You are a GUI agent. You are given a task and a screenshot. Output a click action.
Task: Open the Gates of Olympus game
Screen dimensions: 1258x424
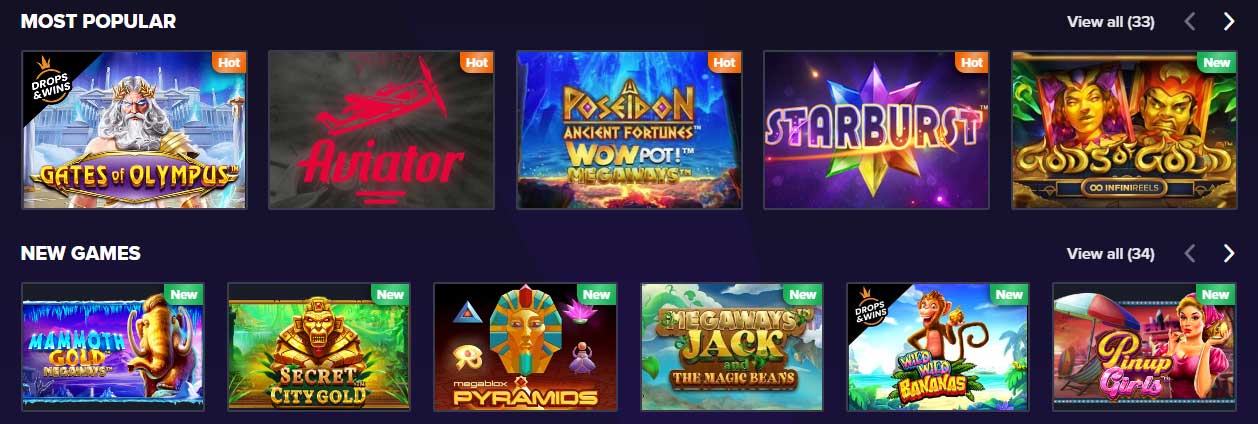(x=134, y=129)
